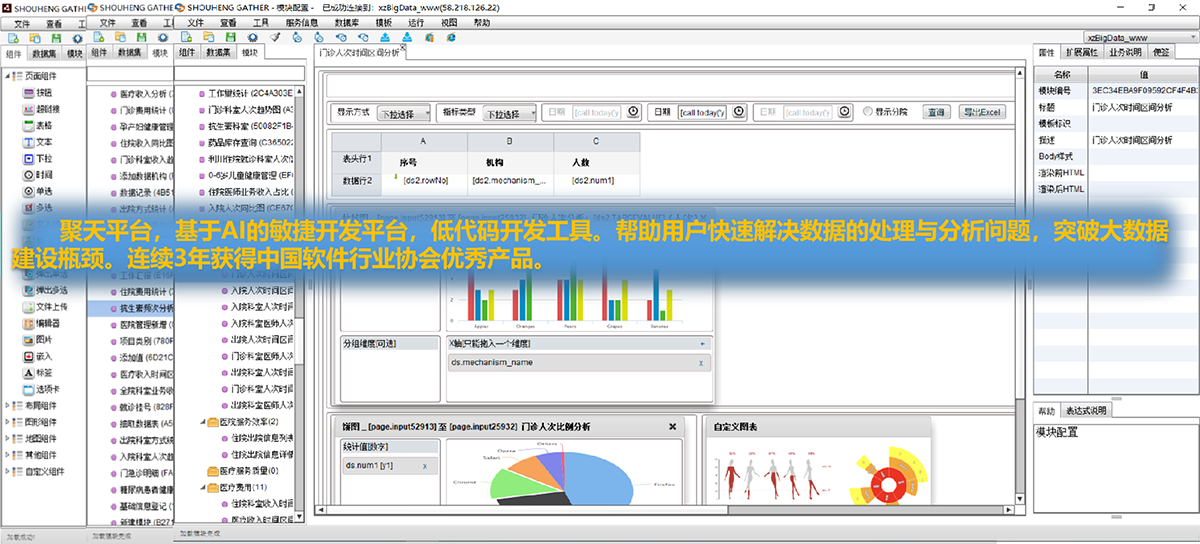Collapse the 医疗费用(11) folder
The image size is (1200, 544).
[203, 487]
